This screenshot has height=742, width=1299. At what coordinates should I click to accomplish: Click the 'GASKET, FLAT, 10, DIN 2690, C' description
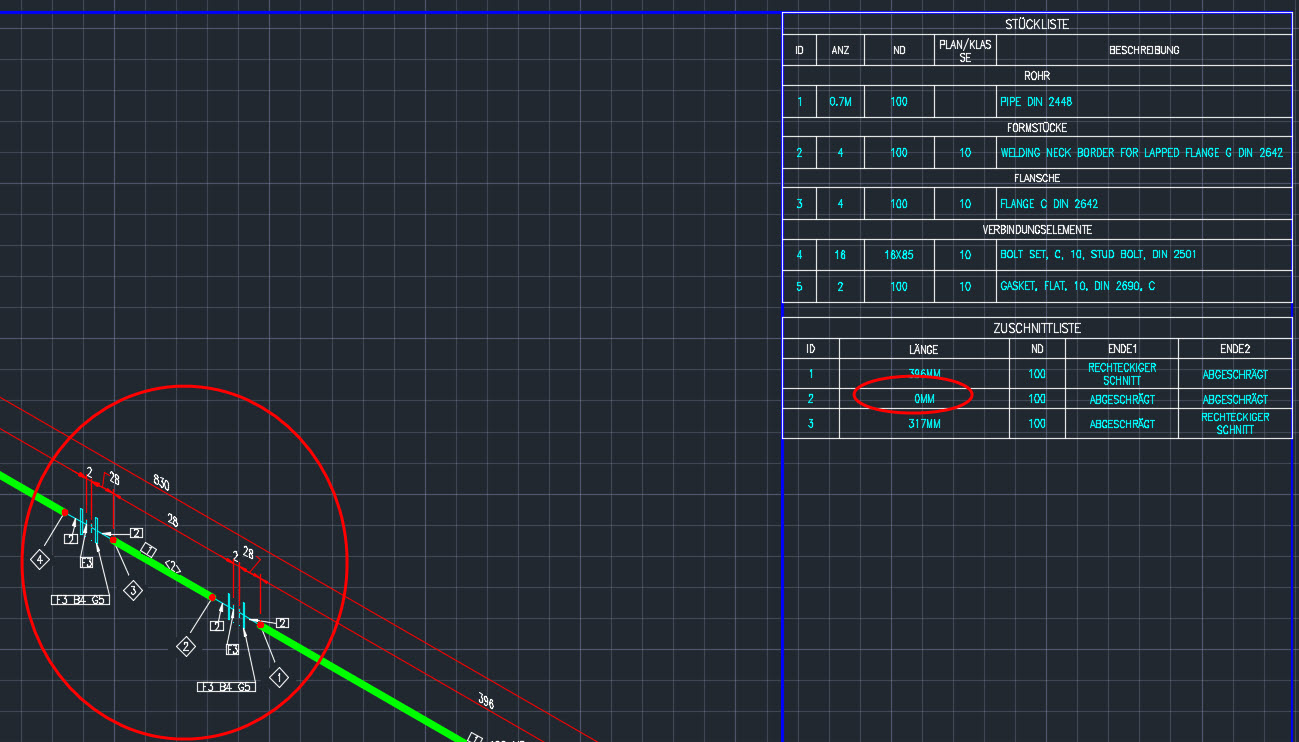click(x=1078, y=286)
